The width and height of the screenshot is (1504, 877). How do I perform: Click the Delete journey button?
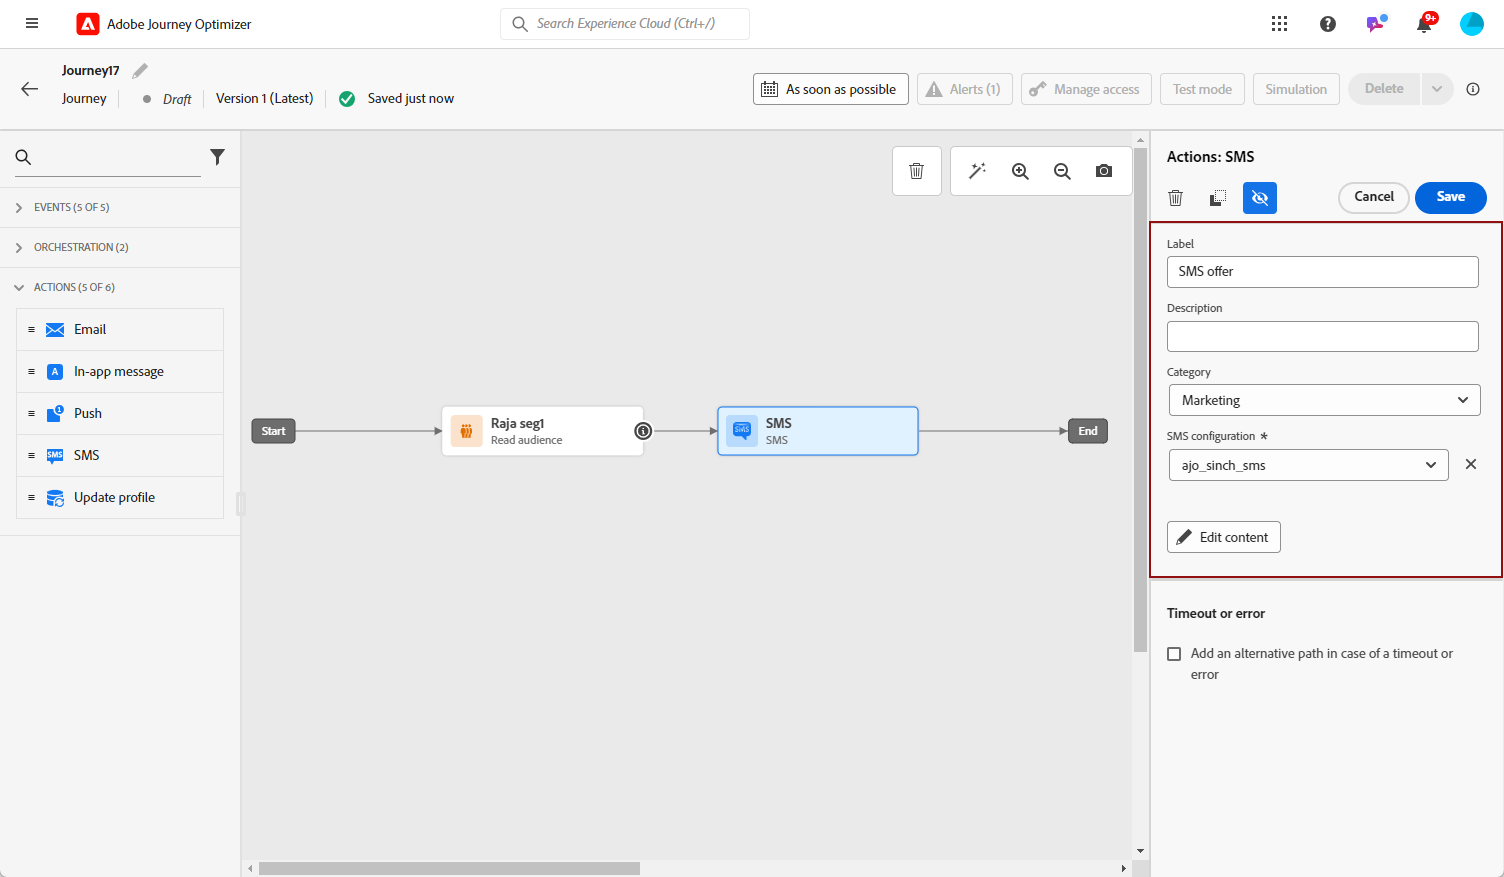coord(1384,89)
